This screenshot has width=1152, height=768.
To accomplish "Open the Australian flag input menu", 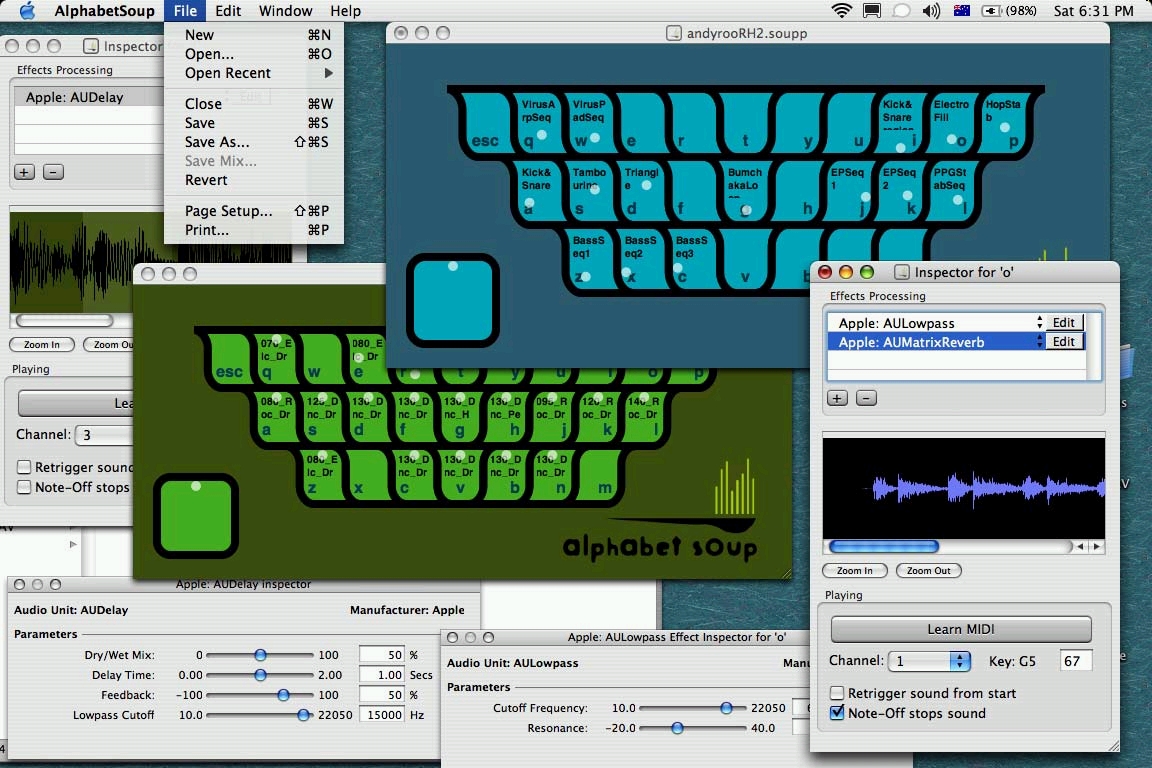I will (961, 10).
